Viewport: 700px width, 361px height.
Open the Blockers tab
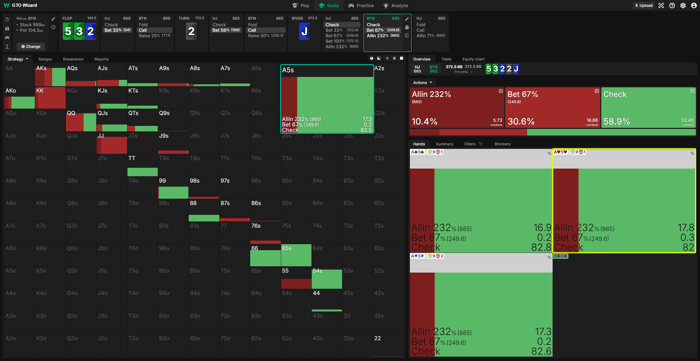click(502, 144)
